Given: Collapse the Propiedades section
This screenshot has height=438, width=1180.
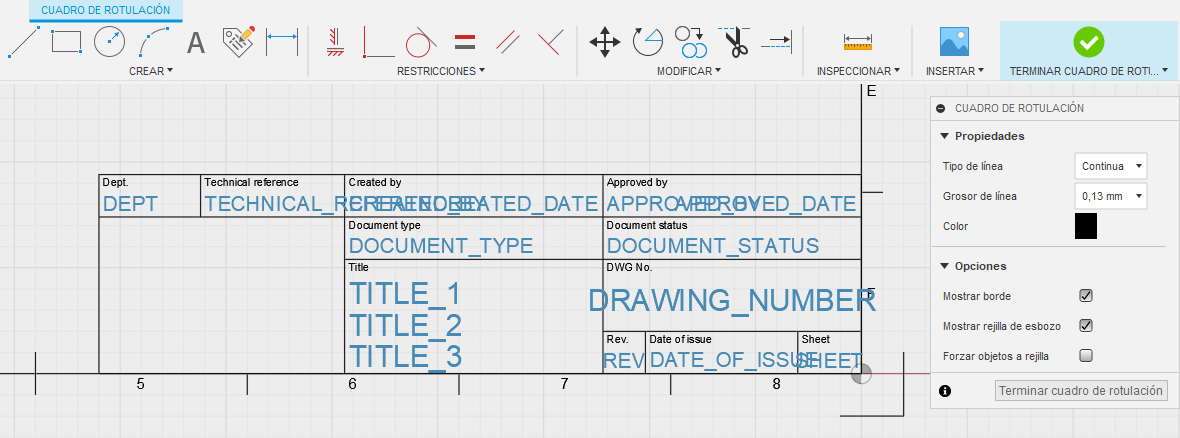Looking at the screenshot, I should click(944, 136).
